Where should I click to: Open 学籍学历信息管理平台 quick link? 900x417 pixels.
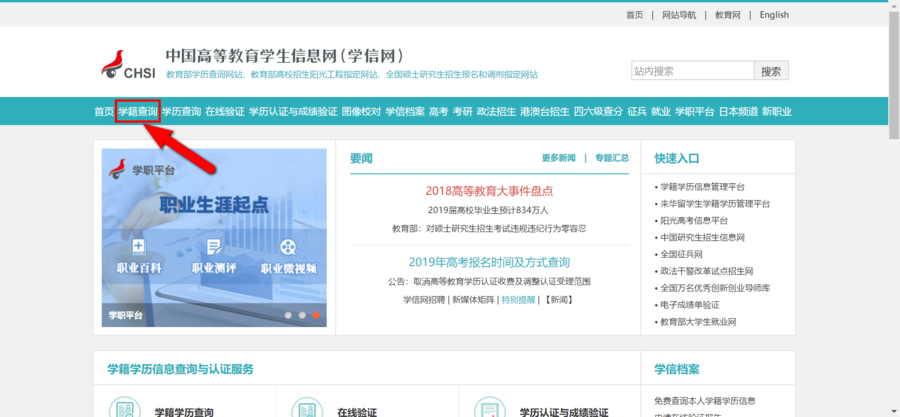pyautogui.click(x=703, y=187)
